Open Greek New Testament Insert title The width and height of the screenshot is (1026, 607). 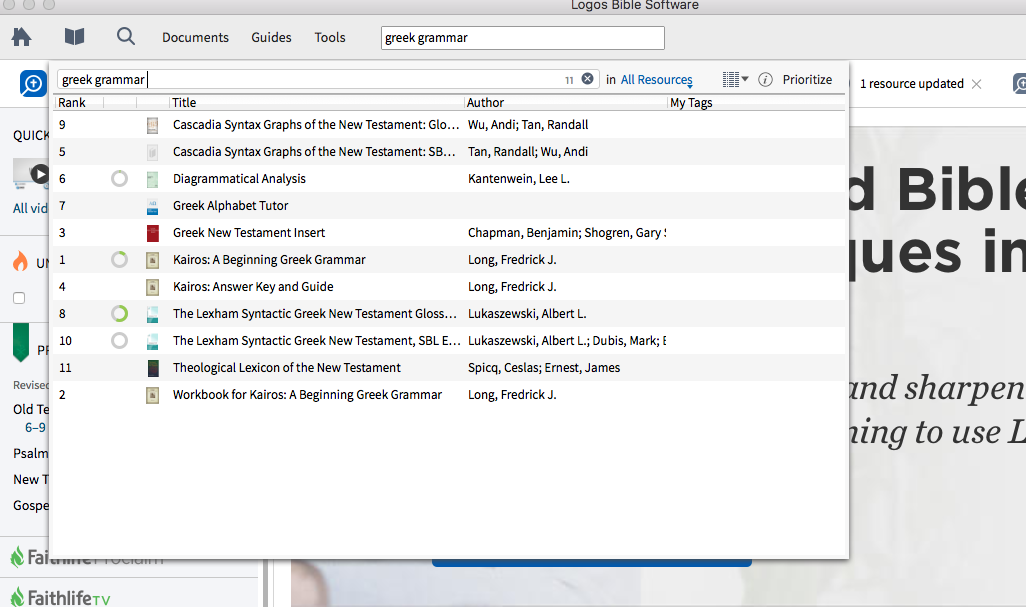coord(249,232)
